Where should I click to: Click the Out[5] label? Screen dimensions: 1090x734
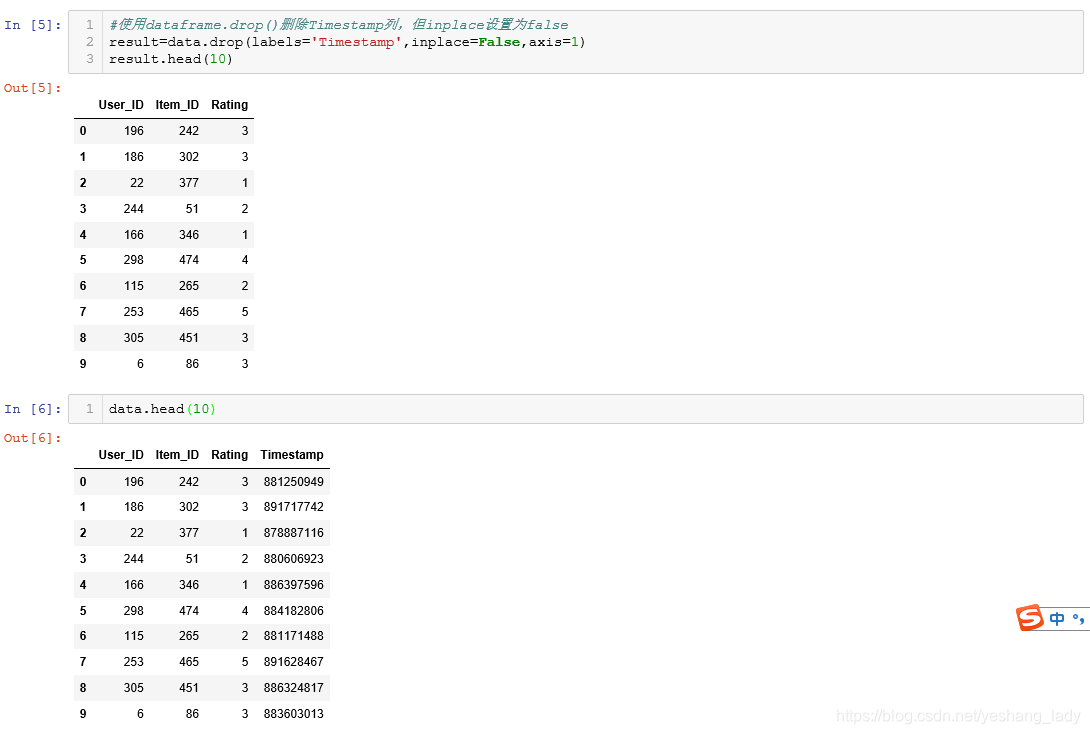30,88
